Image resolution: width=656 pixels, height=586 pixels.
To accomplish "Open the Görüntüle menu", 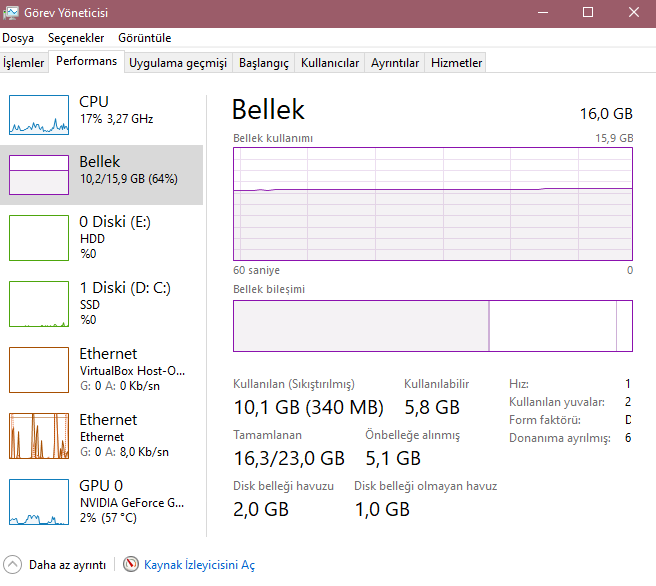I will pyautogui.click(x=144, y=38).
